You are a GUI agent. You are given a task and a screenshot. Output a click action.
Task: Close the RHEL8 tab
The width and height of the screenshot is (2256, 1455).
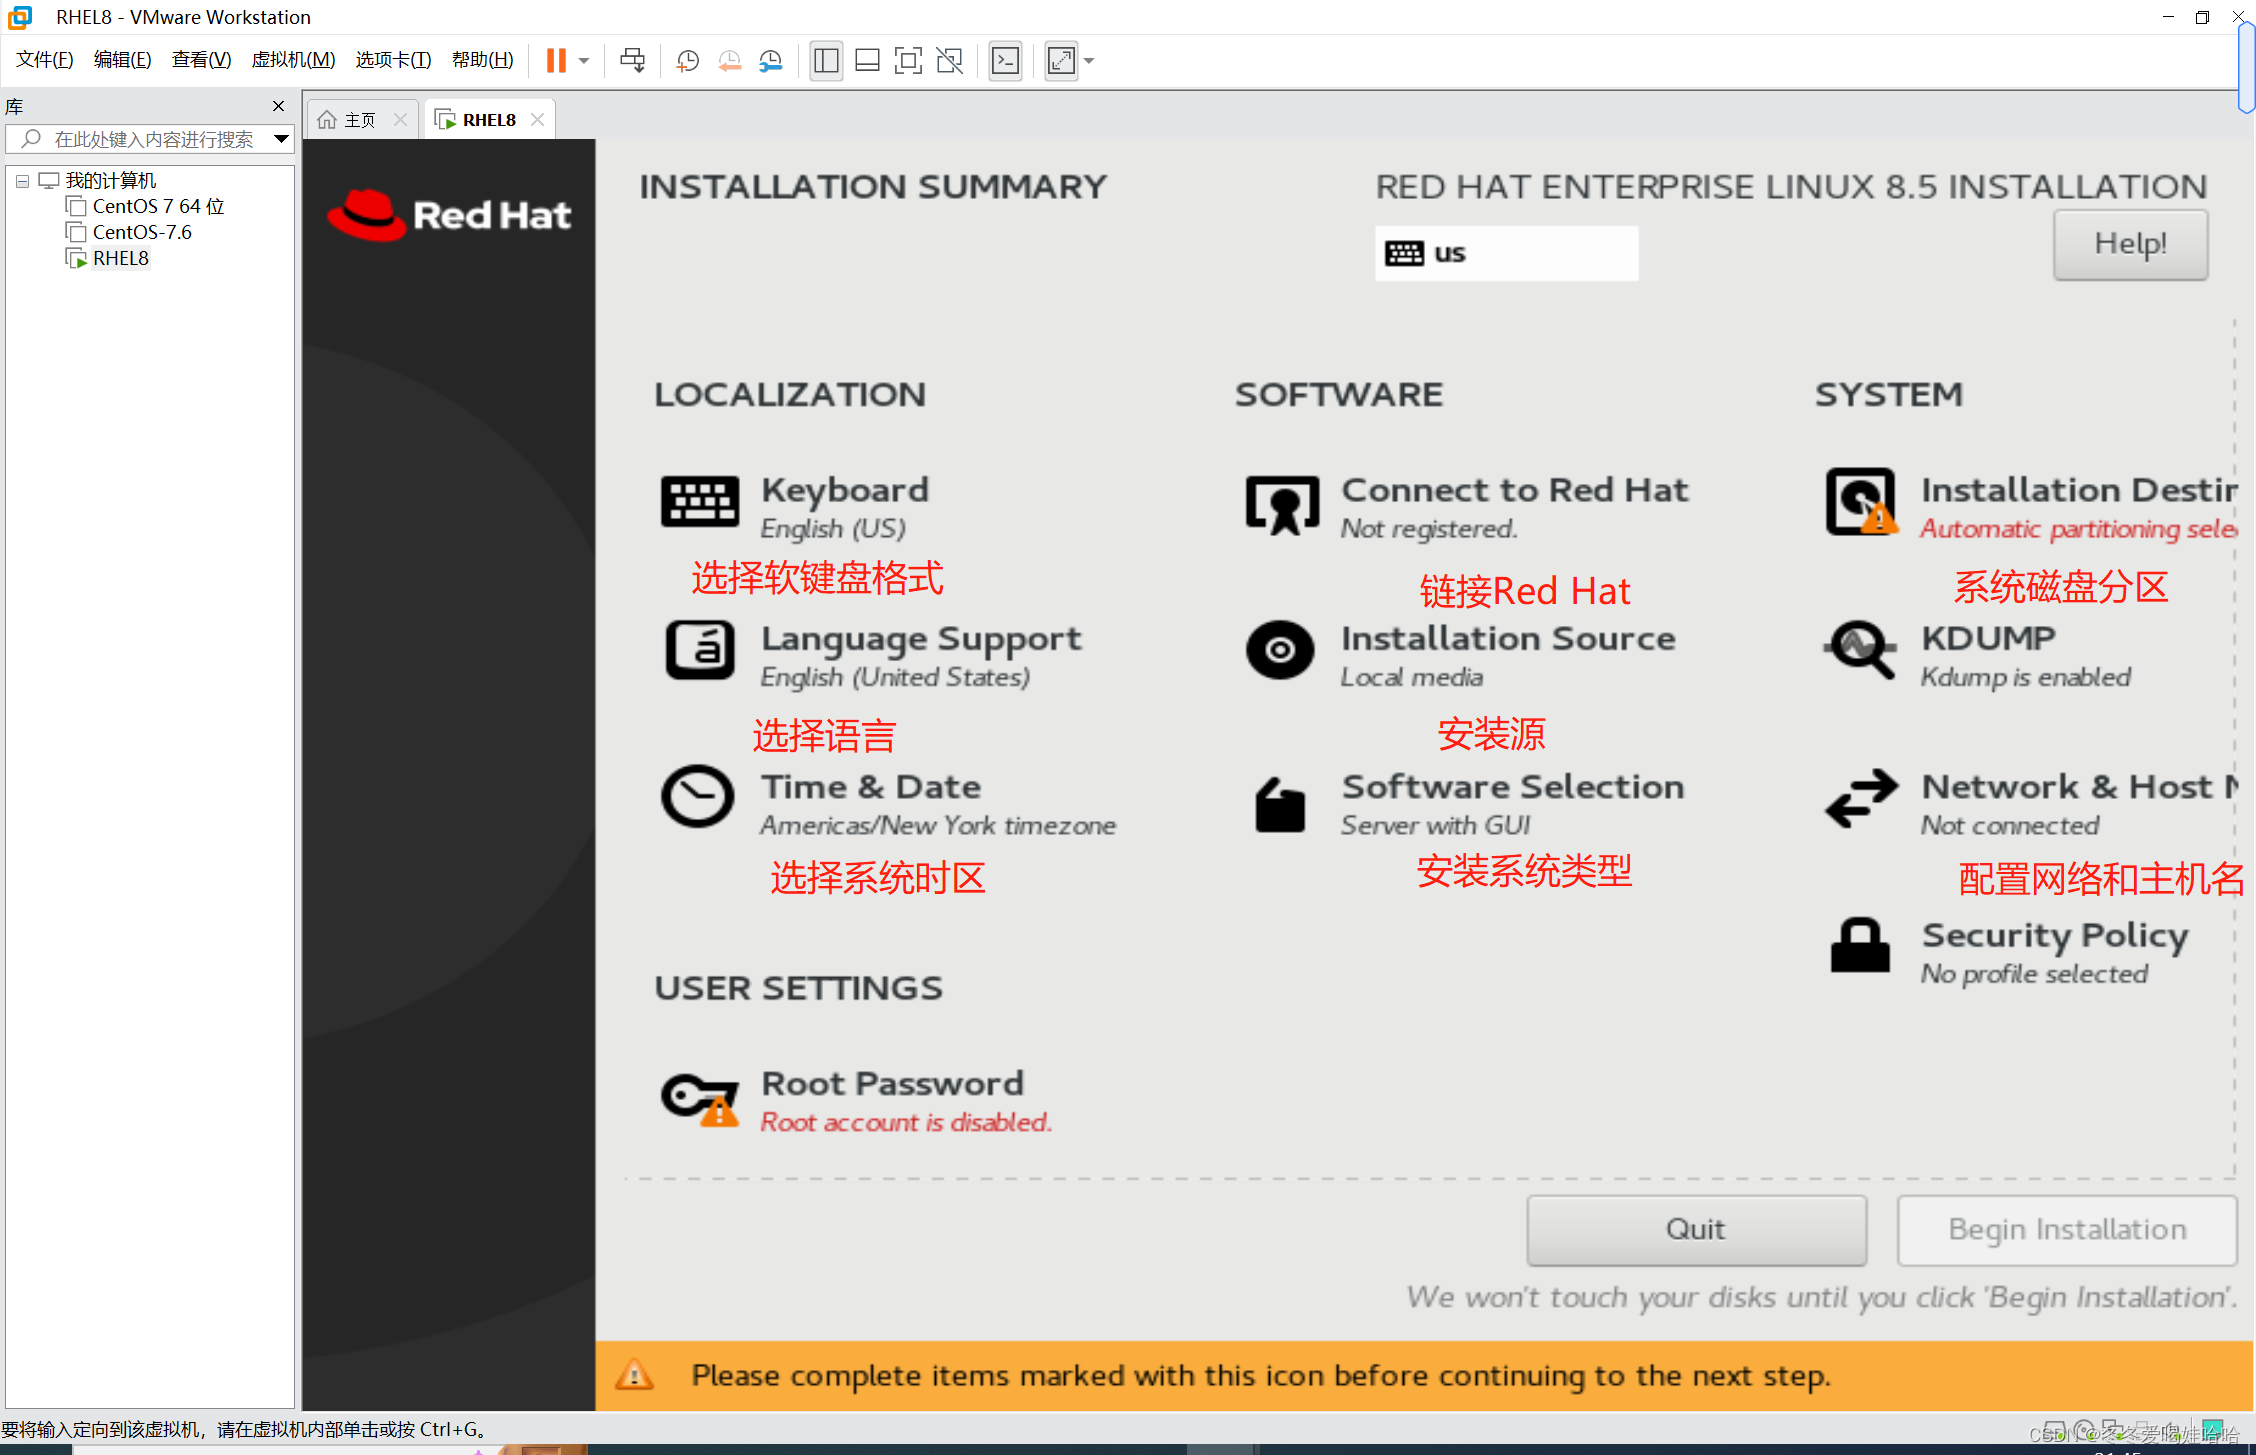coord(537,119)
